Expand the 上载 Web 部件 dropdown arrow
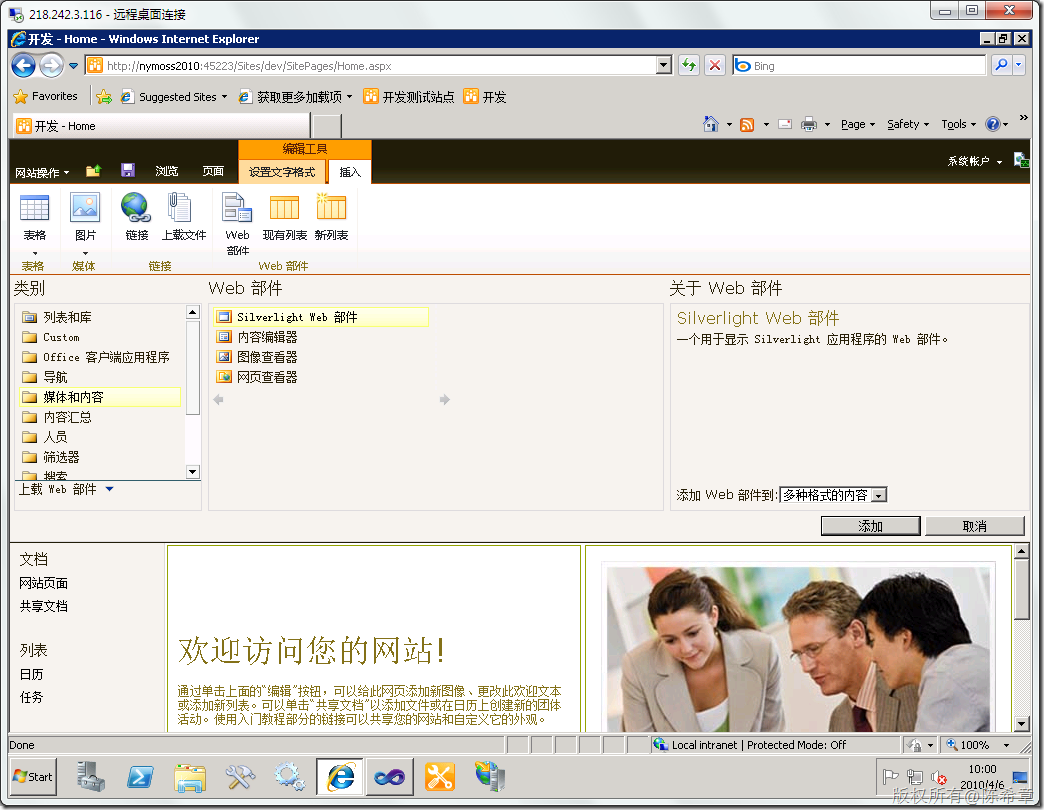 pos(110,489)
